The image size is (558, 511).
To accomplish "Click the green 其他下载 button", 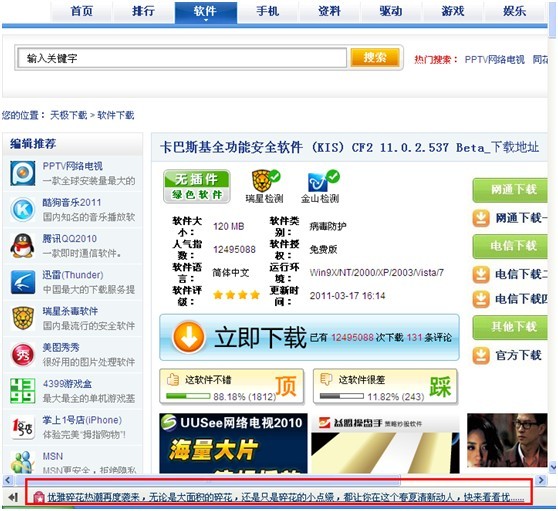I will (510, 327).
